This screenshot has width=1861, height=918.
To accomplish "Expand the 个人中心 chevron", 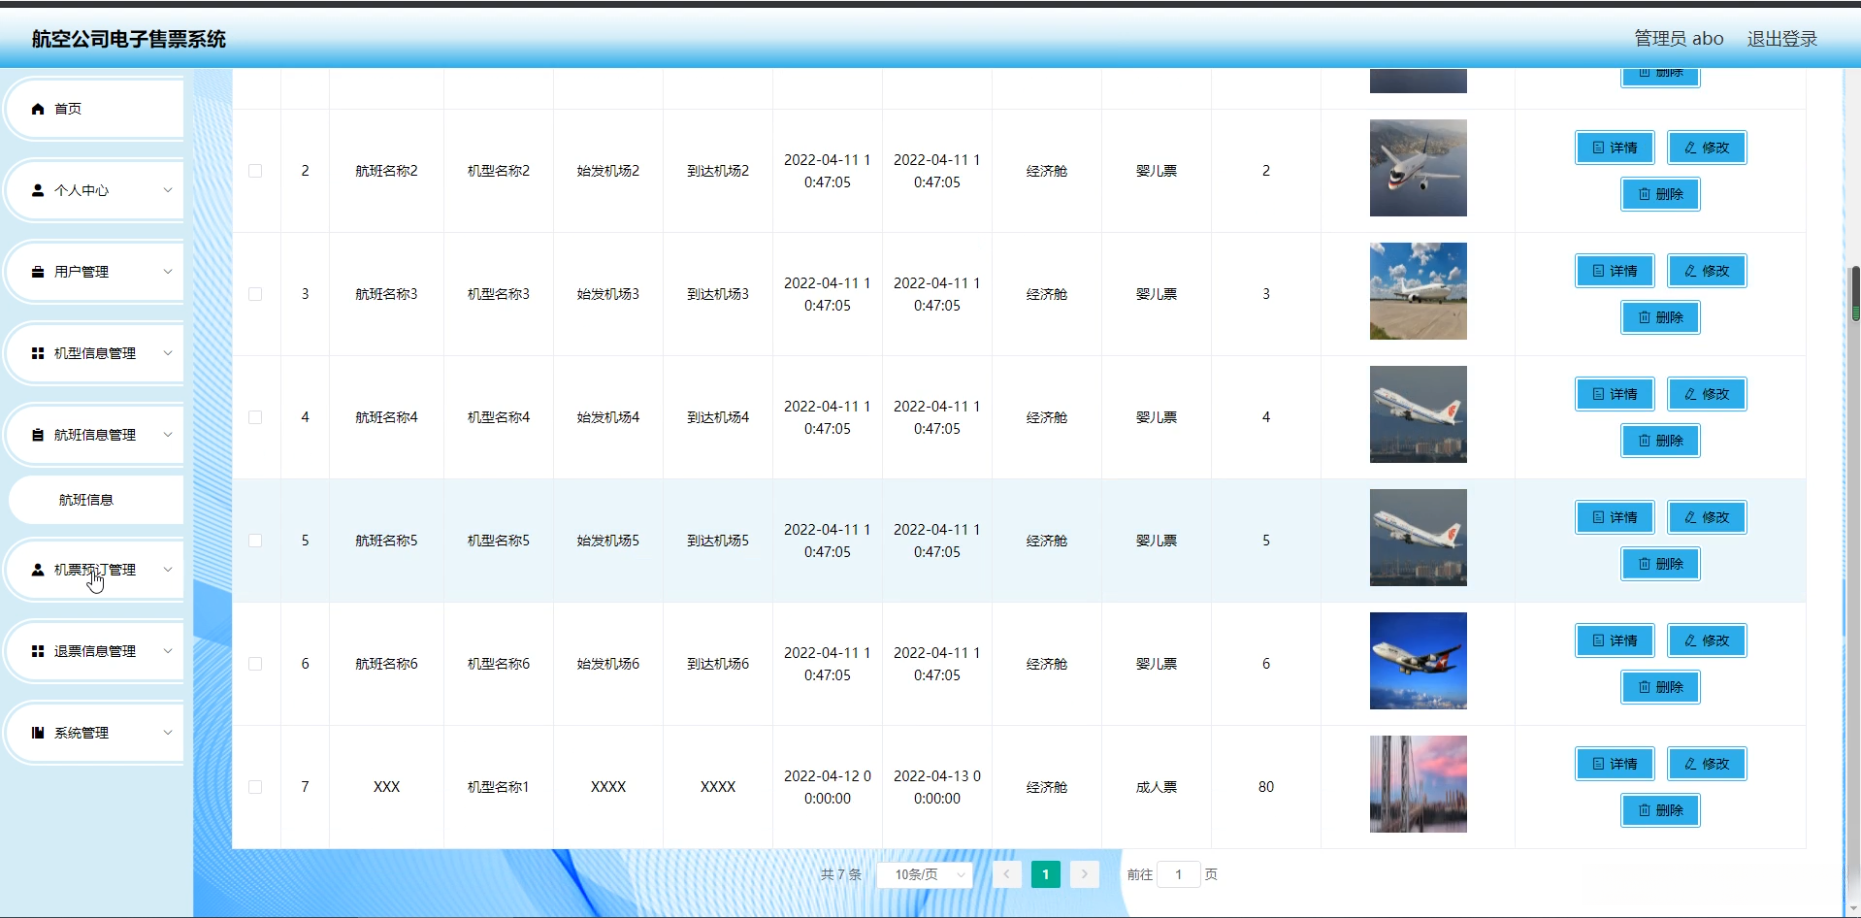I will click(168, 190).
